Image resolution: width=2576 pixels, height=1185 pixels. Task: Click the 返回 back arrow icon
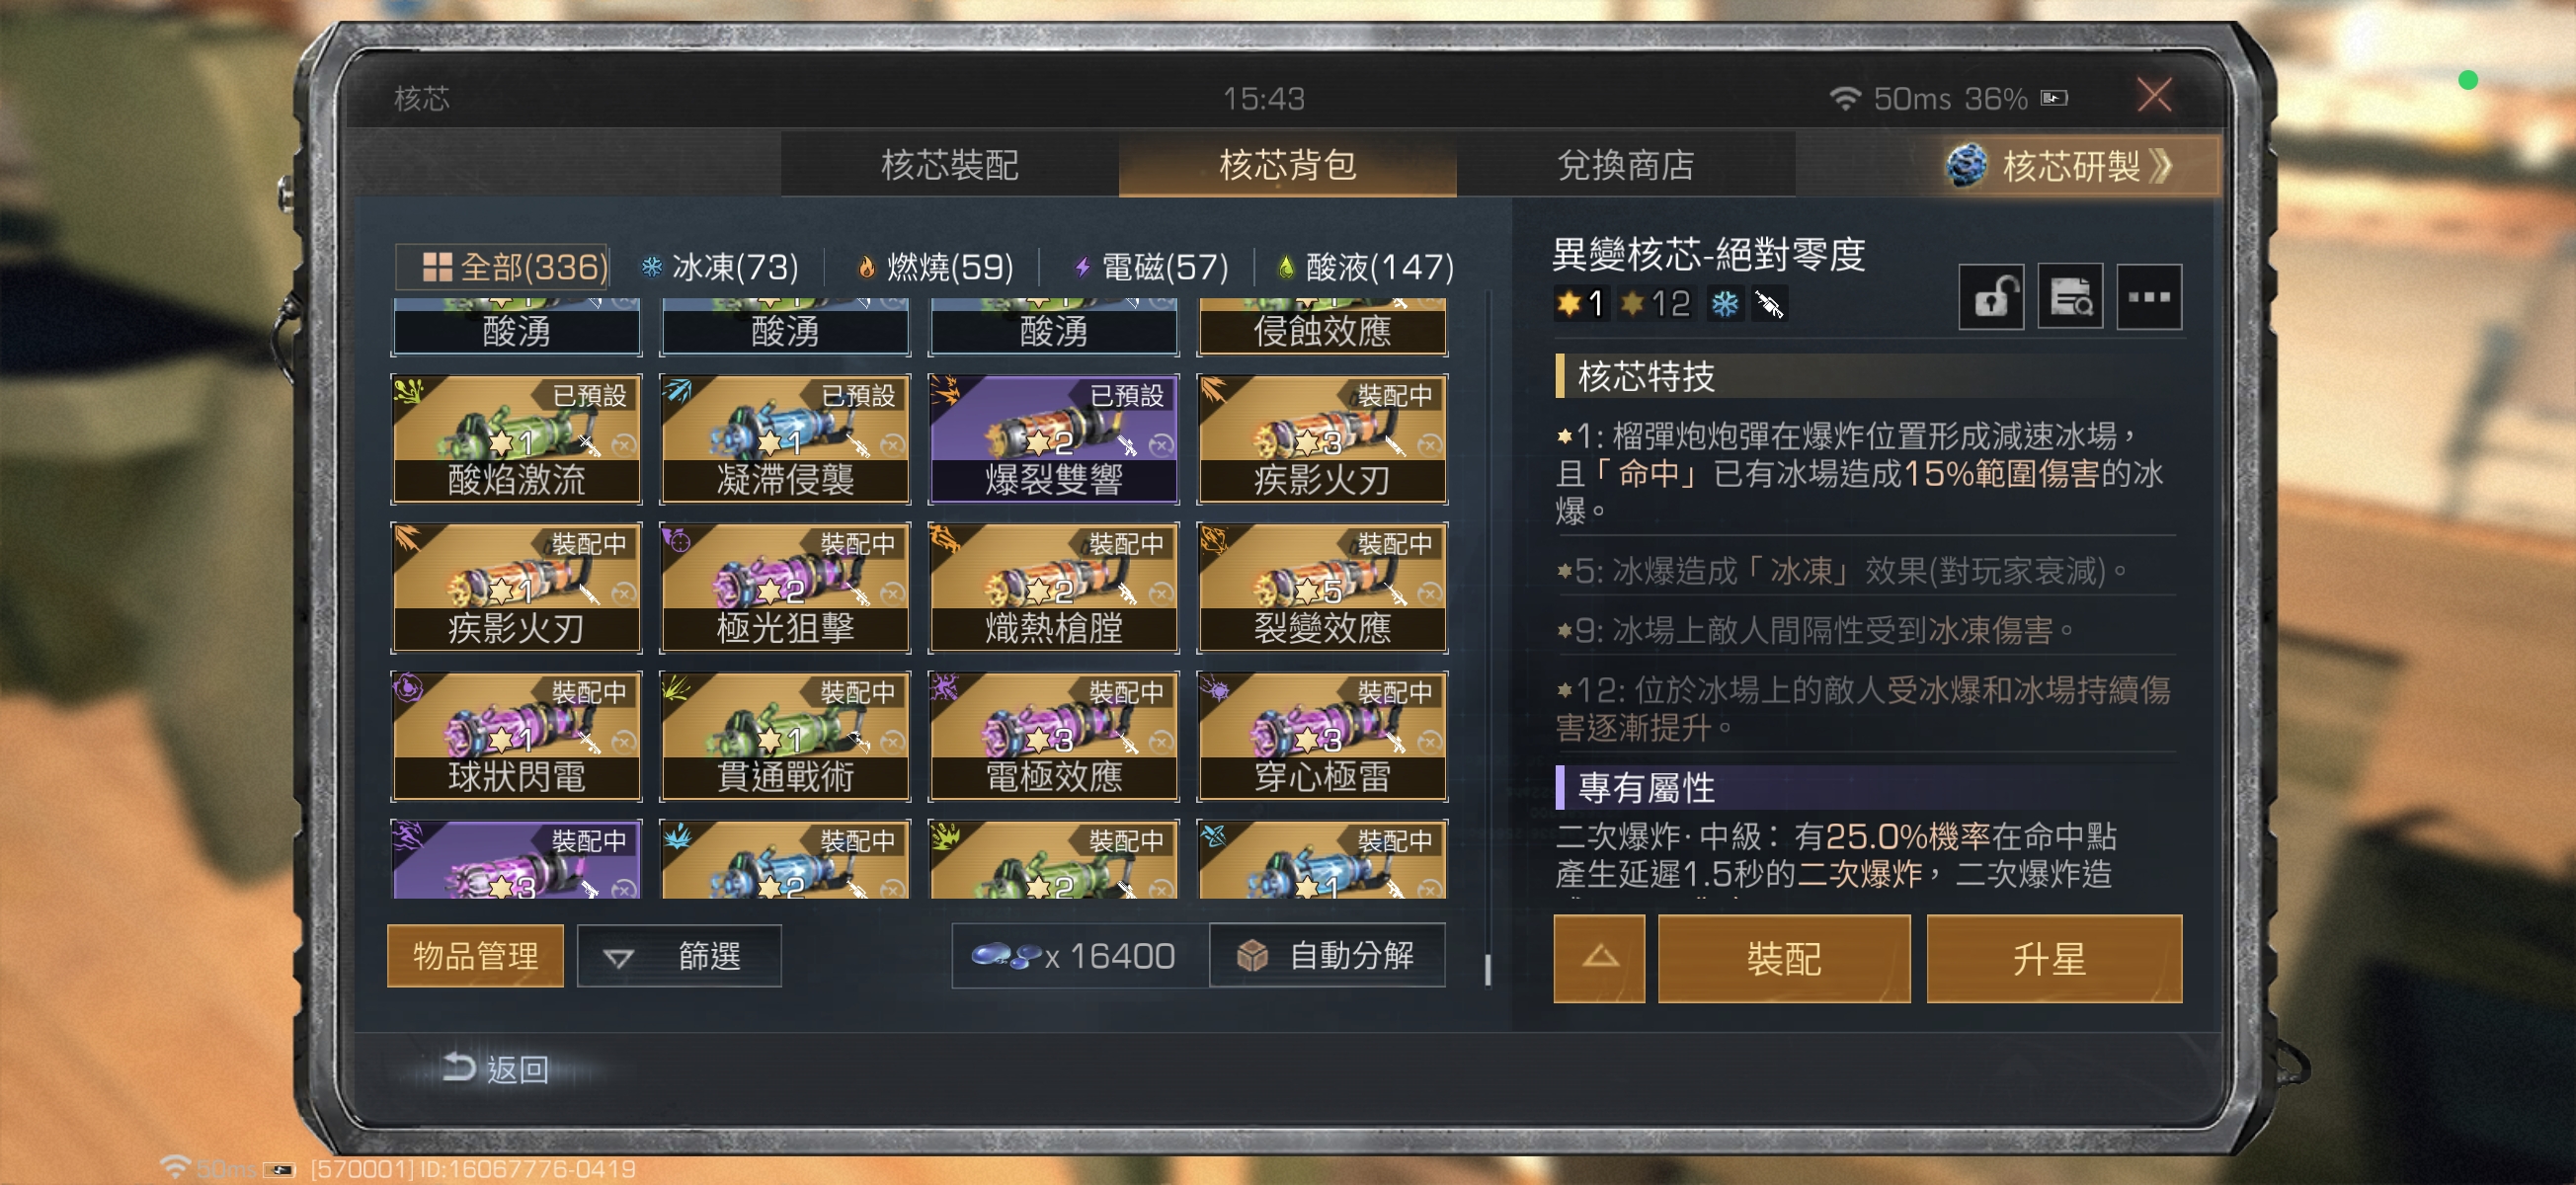459,1067
